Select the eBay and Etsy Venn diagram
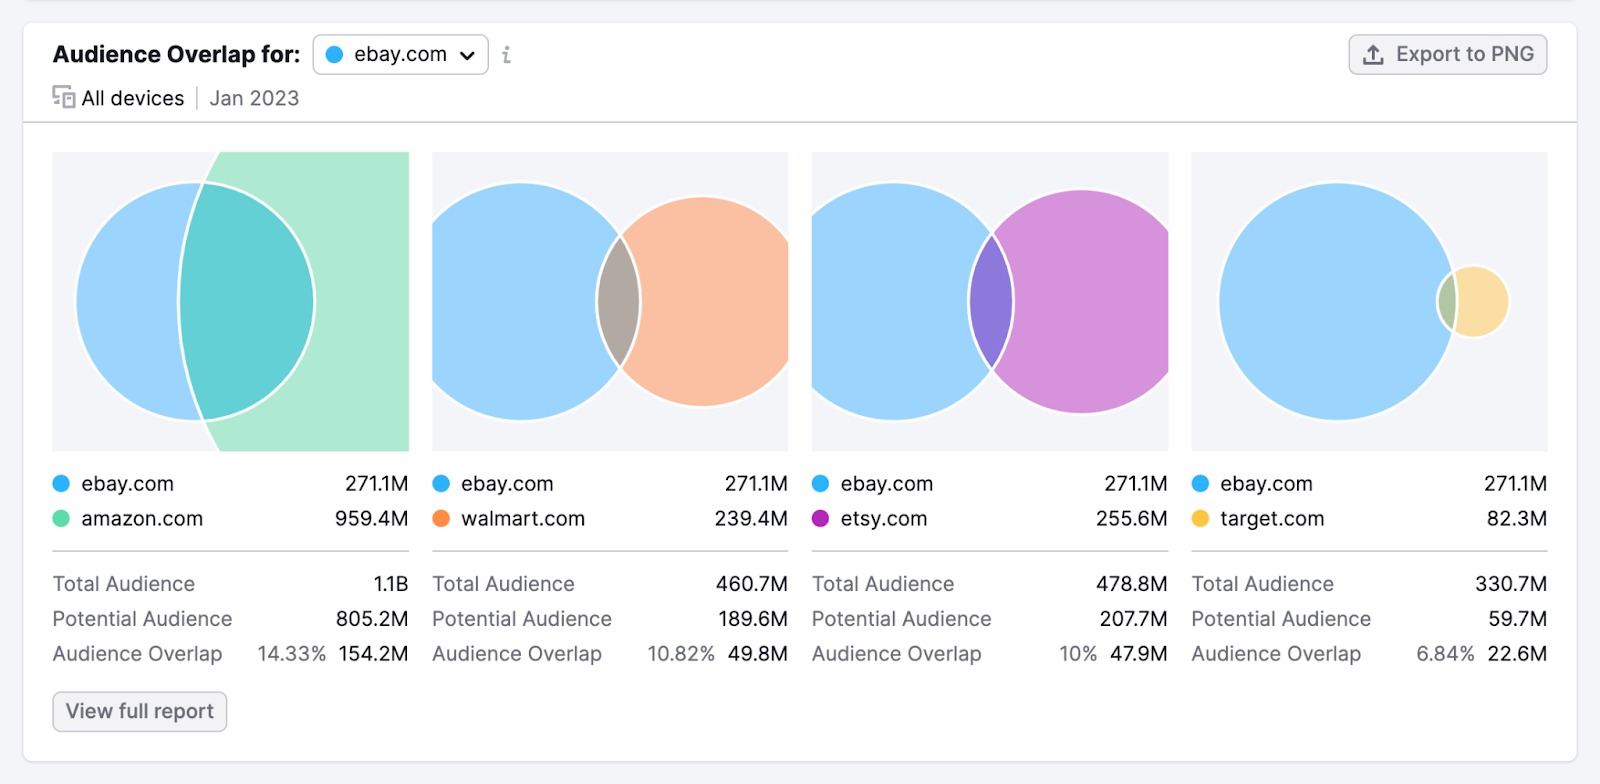The height and width of the screenshot is (784, 1600). coord(990,301)
